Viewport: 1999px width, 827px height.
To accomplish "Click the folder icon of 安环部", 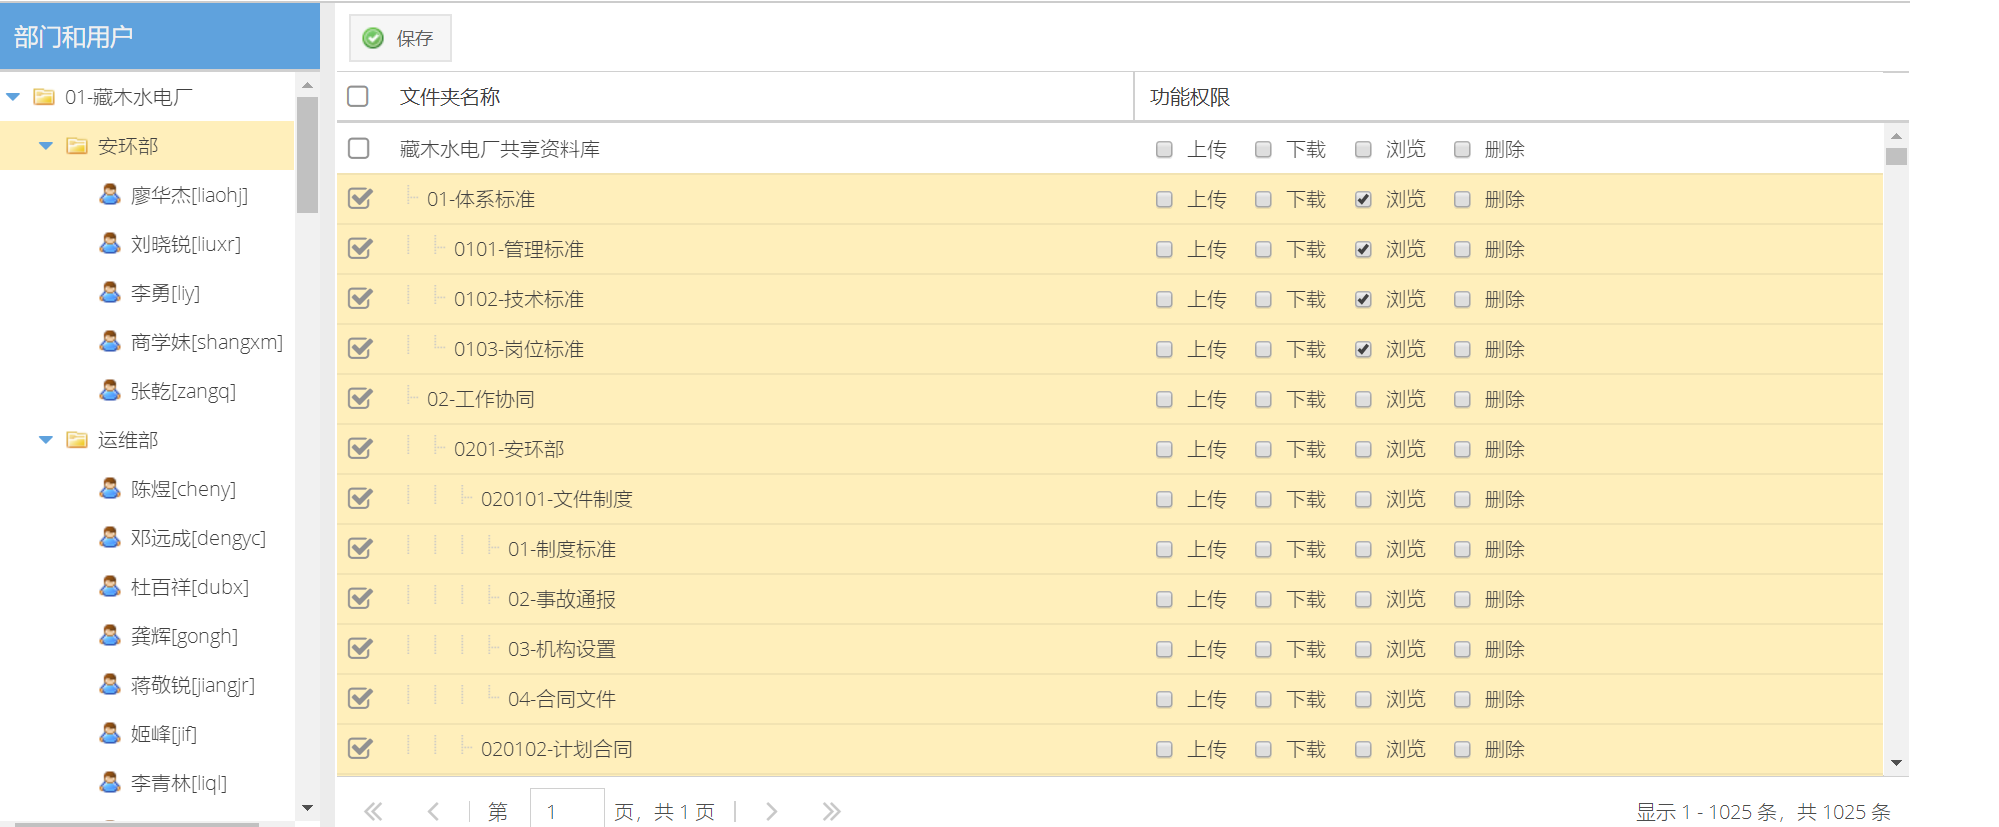I will point(77,145).
